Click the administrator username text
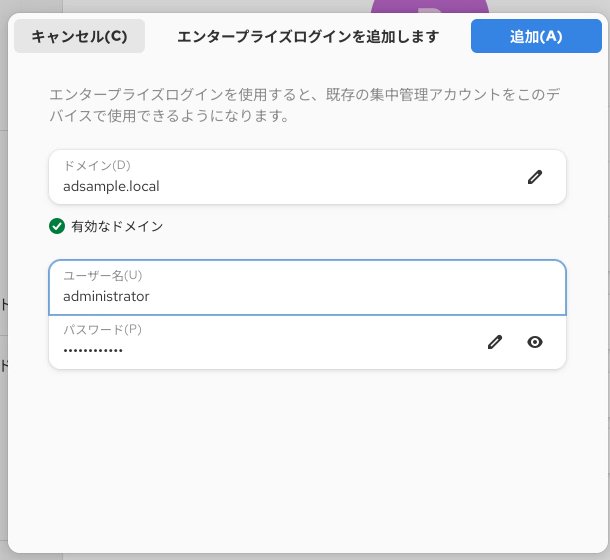 tap(106, 296)
